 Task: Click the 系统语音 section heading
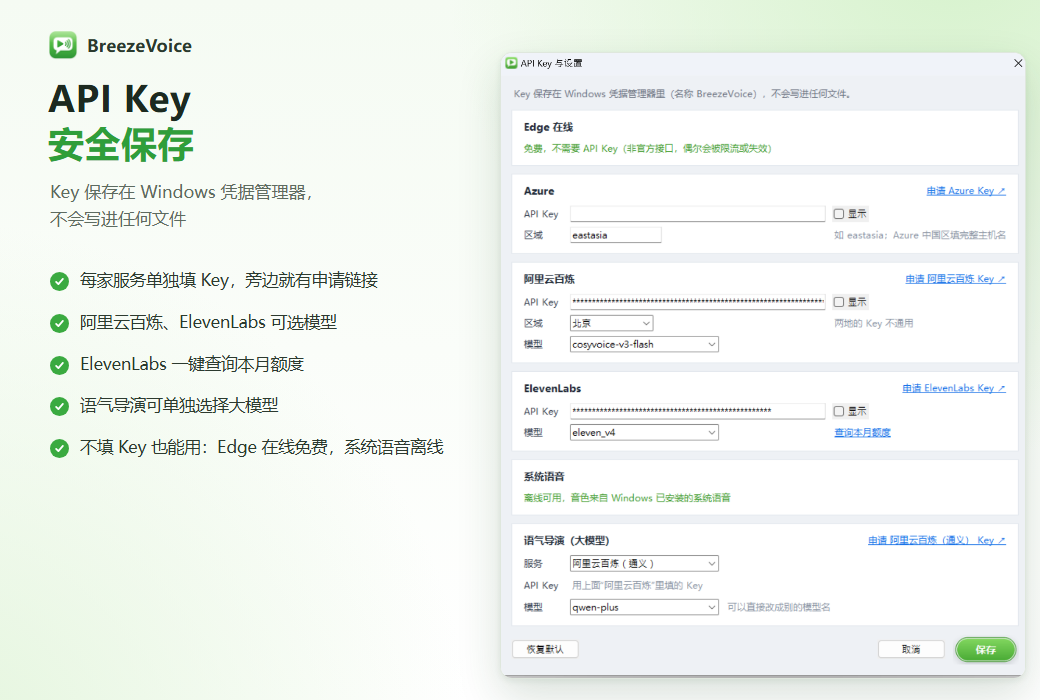click(x=544, y=476)
